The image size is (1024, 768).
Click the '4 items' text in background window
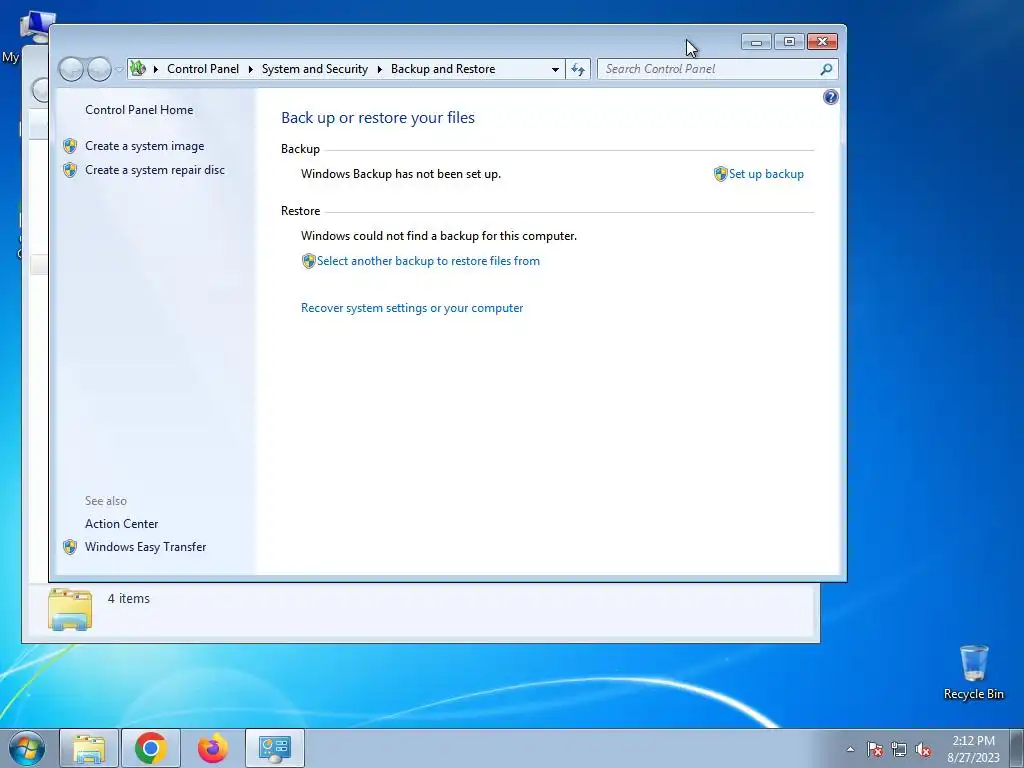[x=129, y=599]
